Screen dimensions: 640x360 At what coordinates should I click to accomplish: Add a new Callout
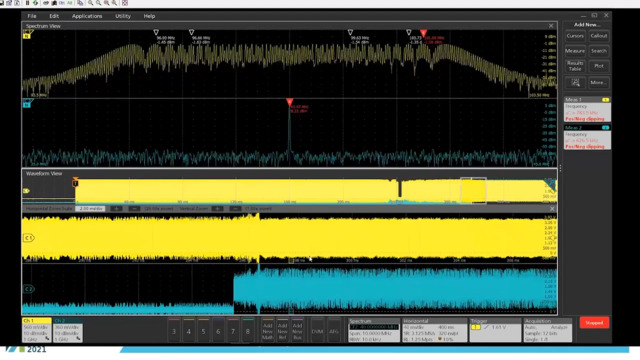[599, 36]
